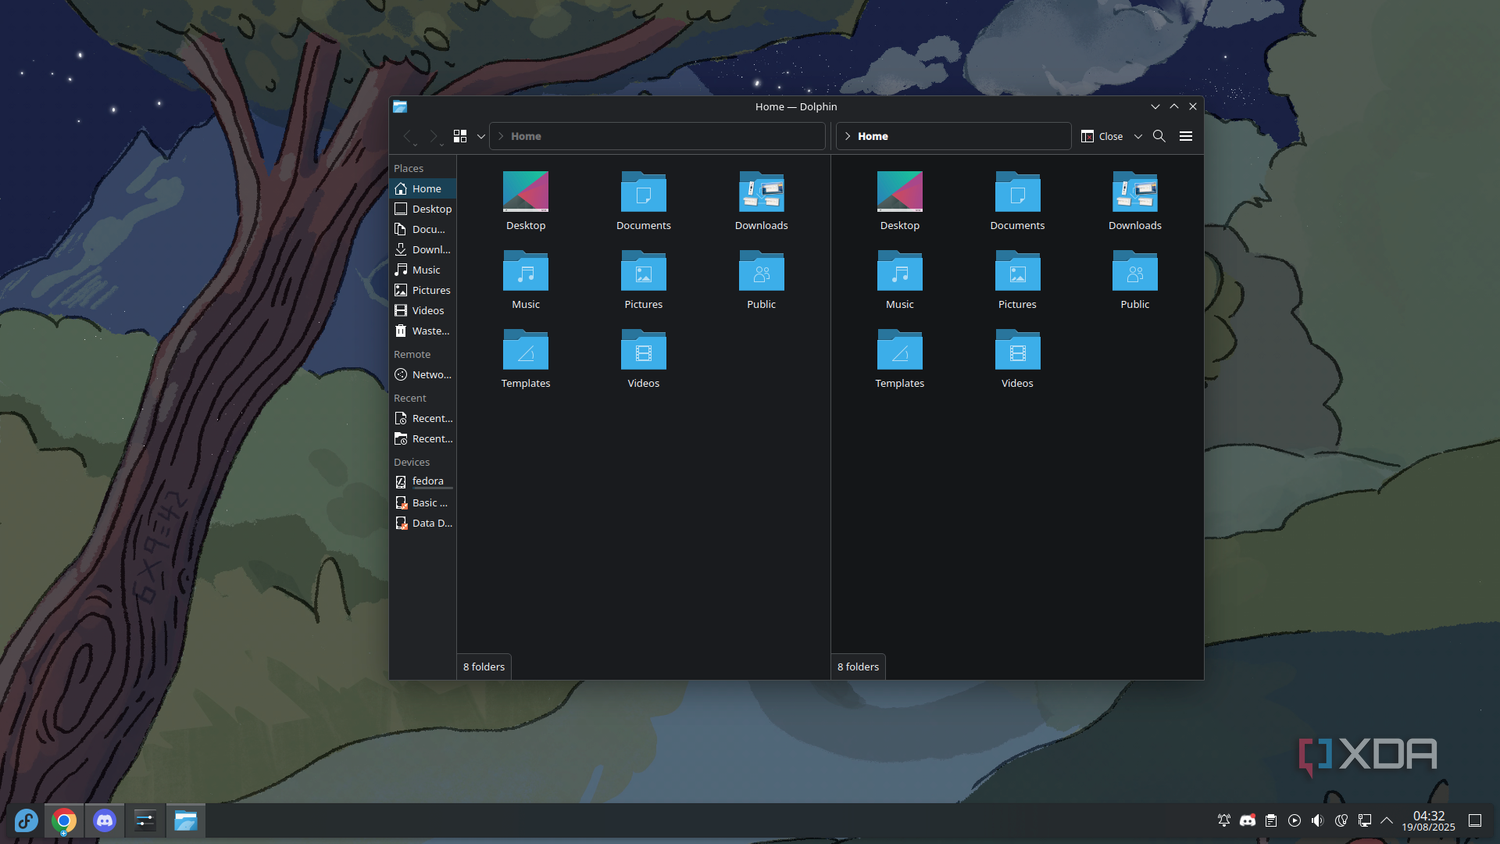
Task: Click show desktop button on panel
Action: coord(1475,821)
